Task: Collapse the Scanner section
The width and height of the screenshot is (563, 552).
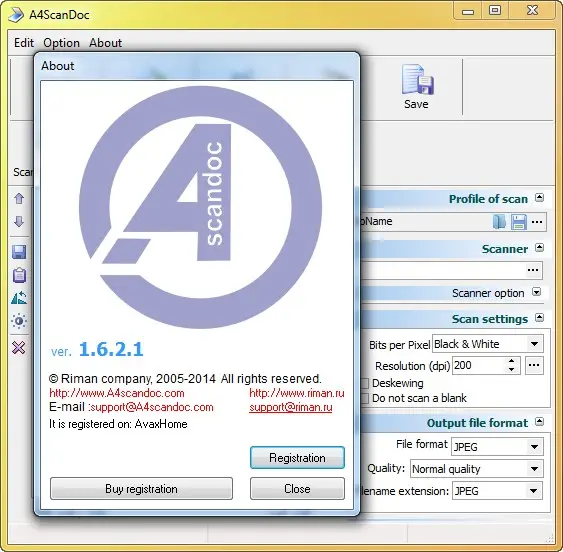Action: click(539, 247)
